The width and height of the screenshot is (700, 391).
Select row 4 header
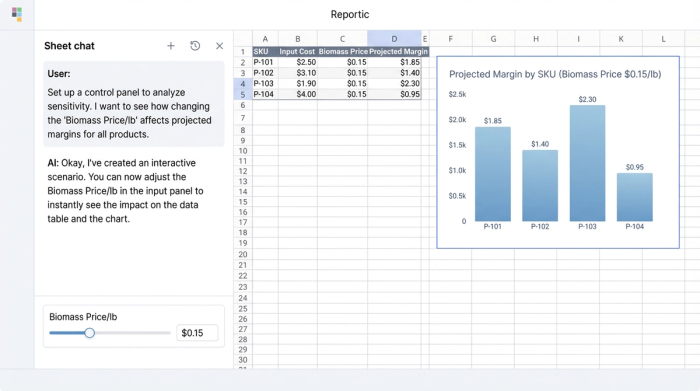pos(243,83)
